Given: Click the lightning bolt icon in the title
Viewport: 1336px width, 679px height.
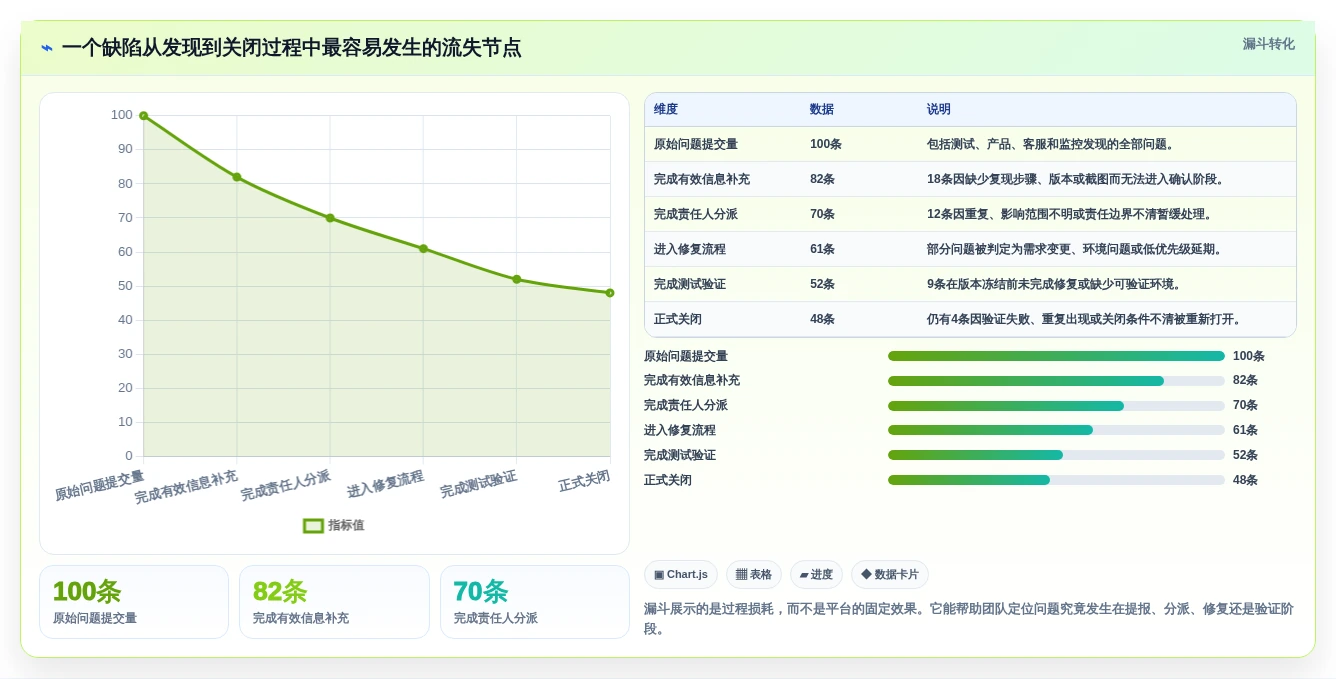Looking at the screenshot, I should (x=47, y=48).
